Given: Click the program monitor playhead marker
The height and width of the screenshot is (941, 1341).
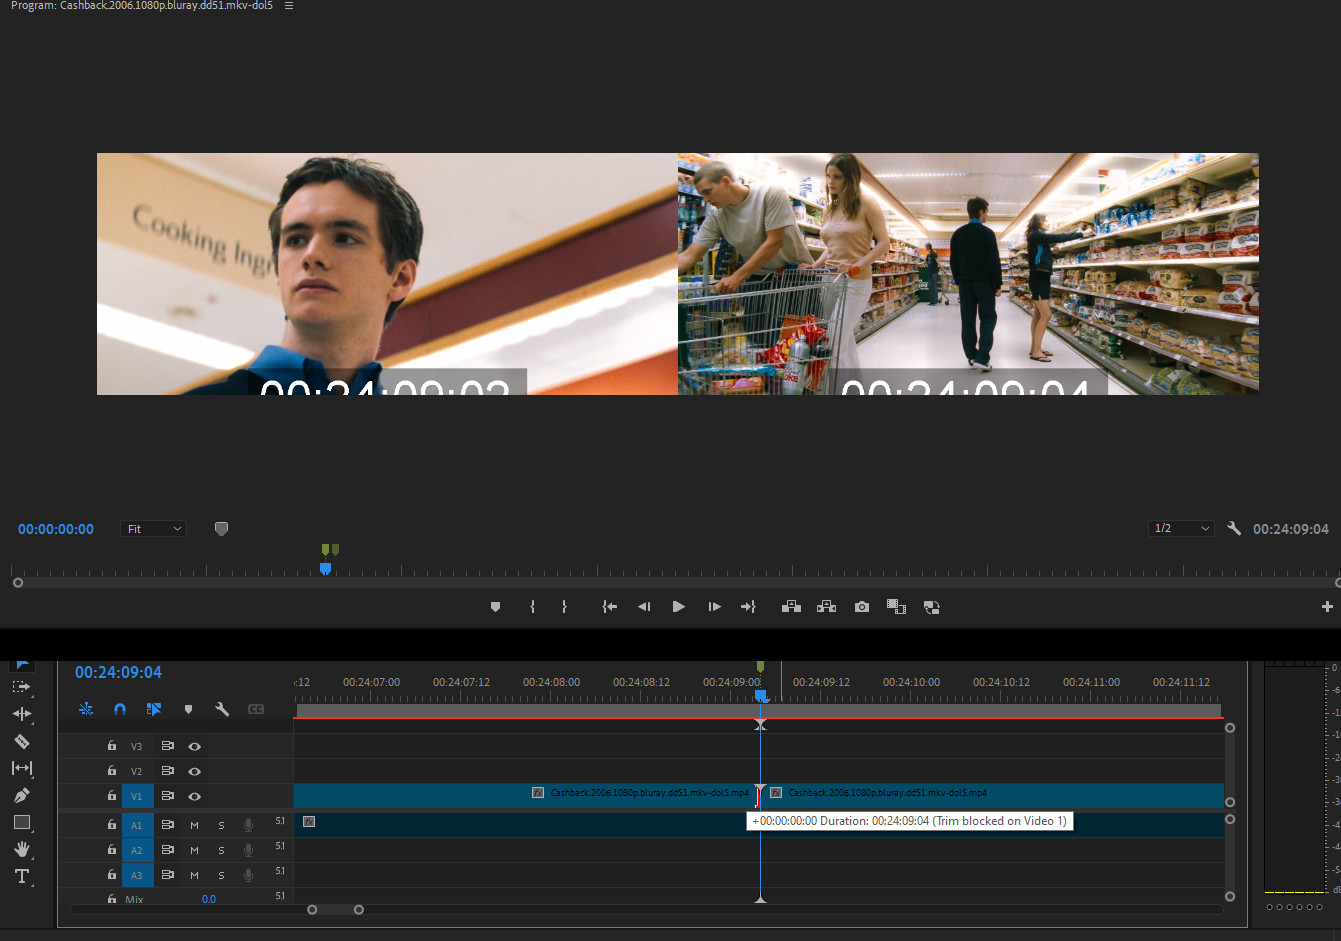Looking at the screenshot, I should [x=325, y=568].
